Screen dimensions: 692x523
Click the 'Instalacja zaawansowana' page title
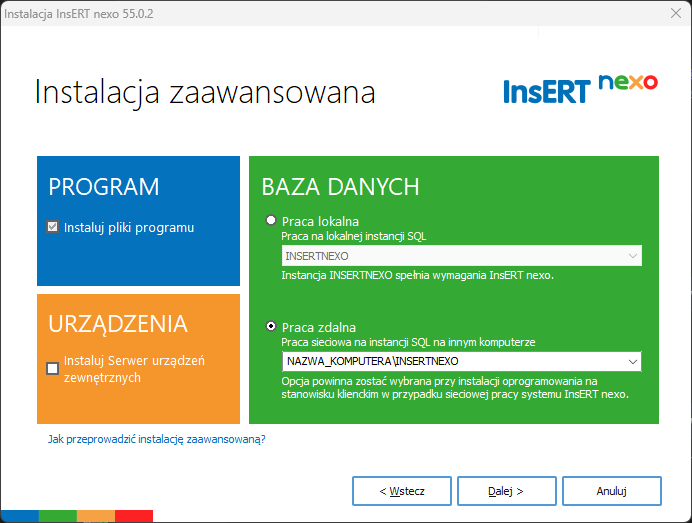click(x=205, y=92)
